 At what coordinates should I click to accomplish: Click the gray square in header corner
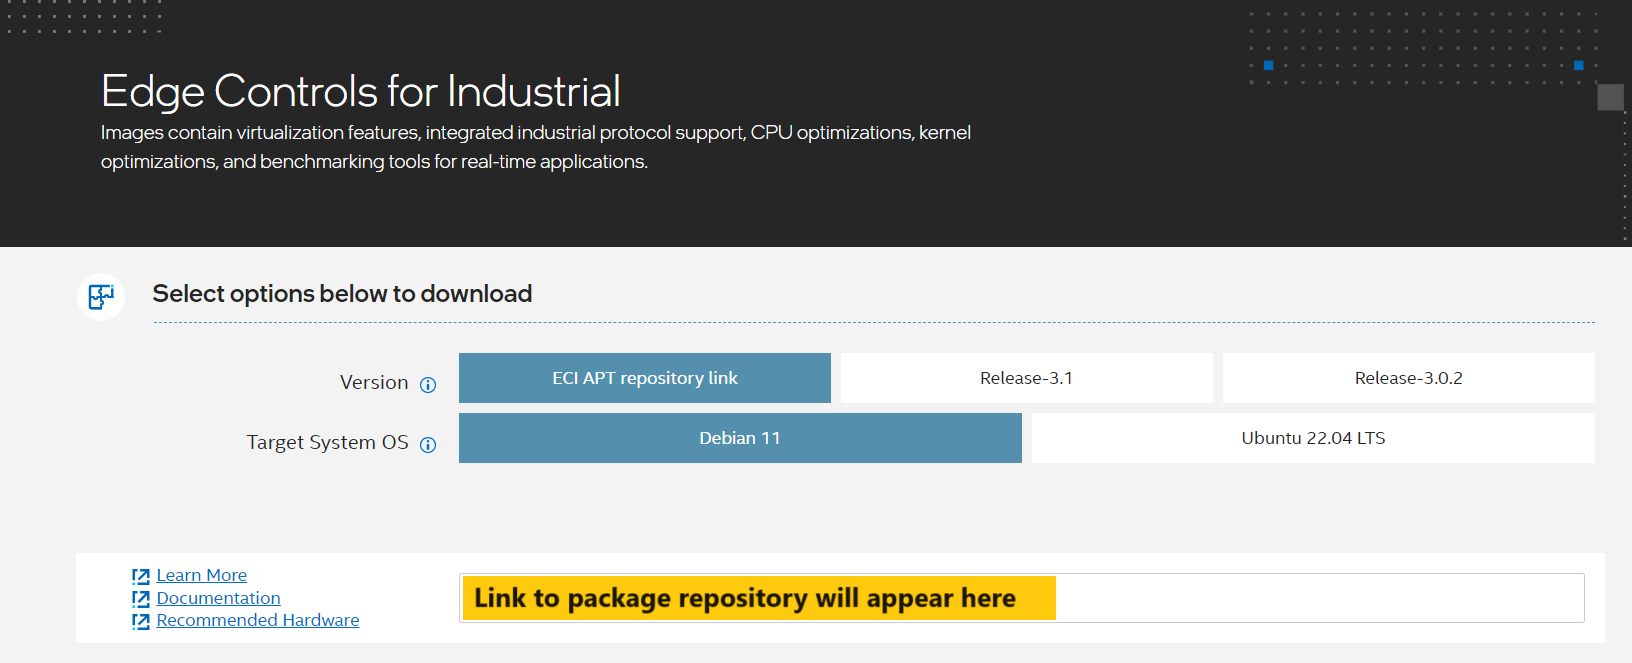point(1610,97)
